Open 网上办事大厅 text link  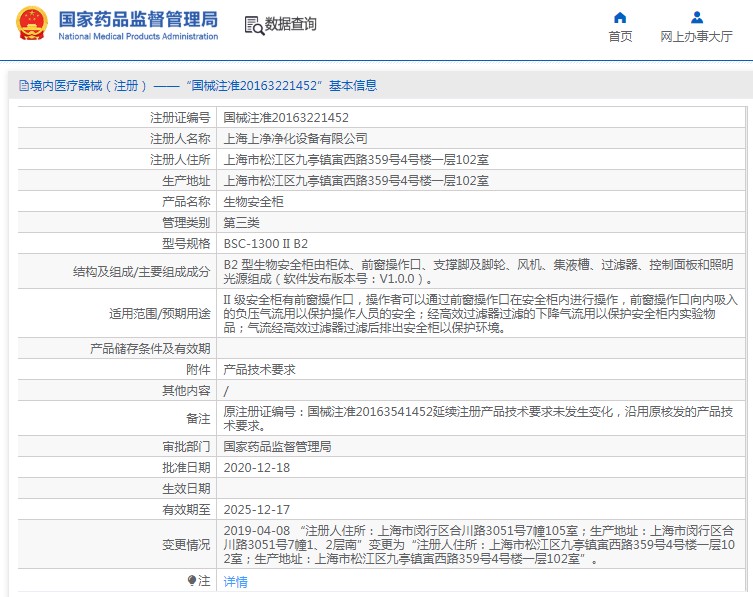click(696, 37)
